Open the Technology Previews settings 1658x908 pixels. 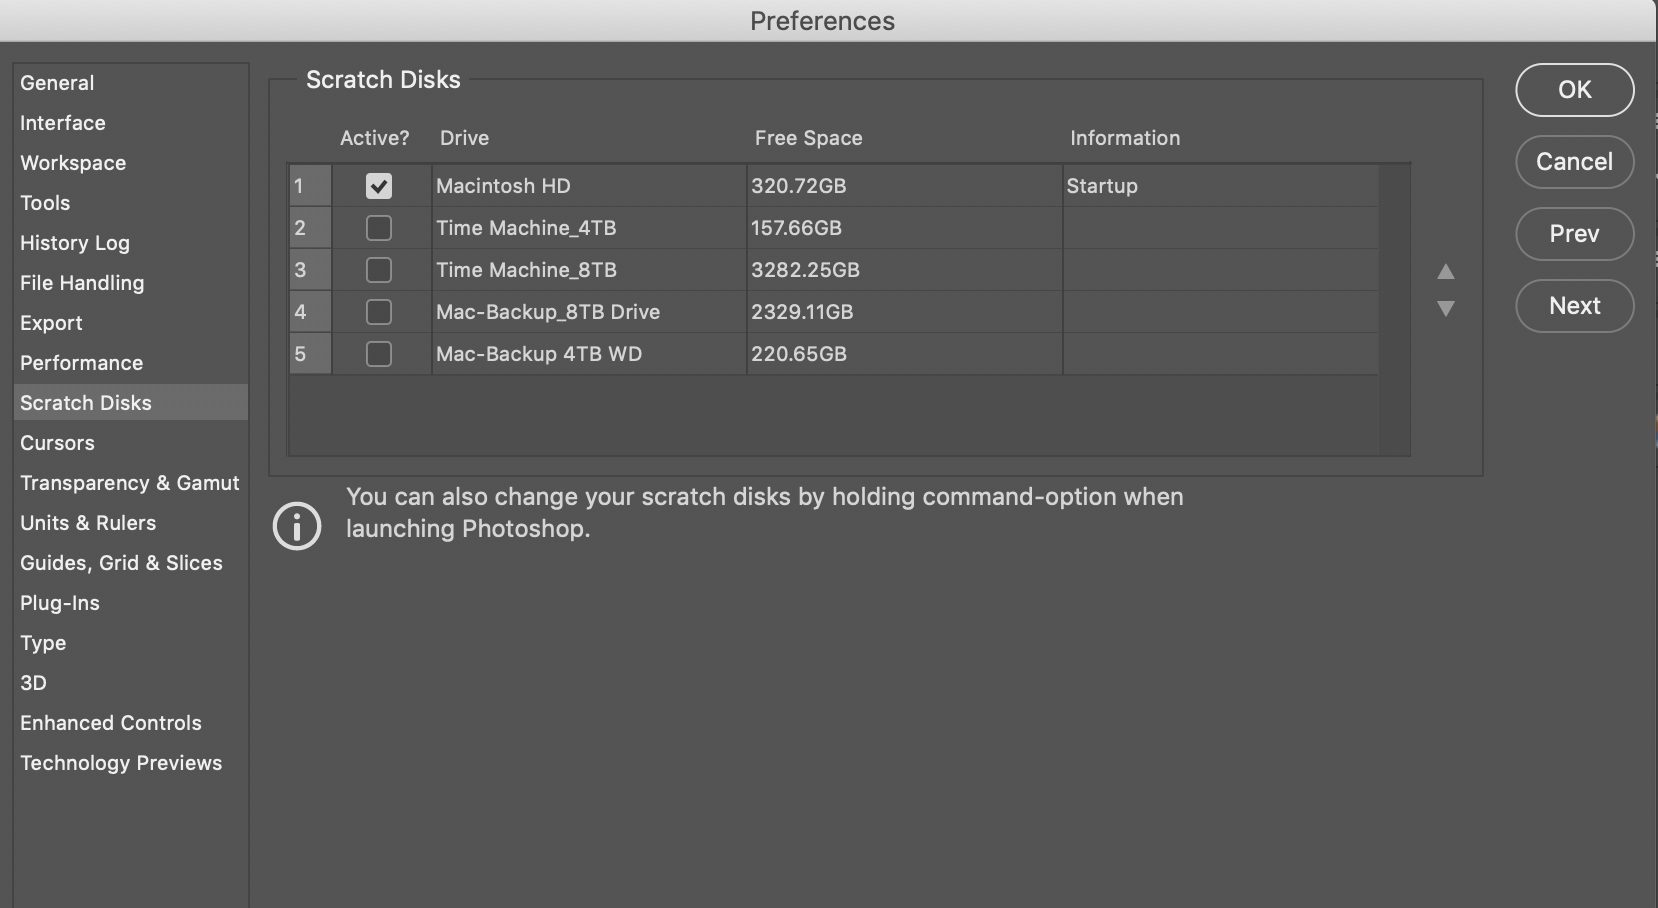(121, 763)
